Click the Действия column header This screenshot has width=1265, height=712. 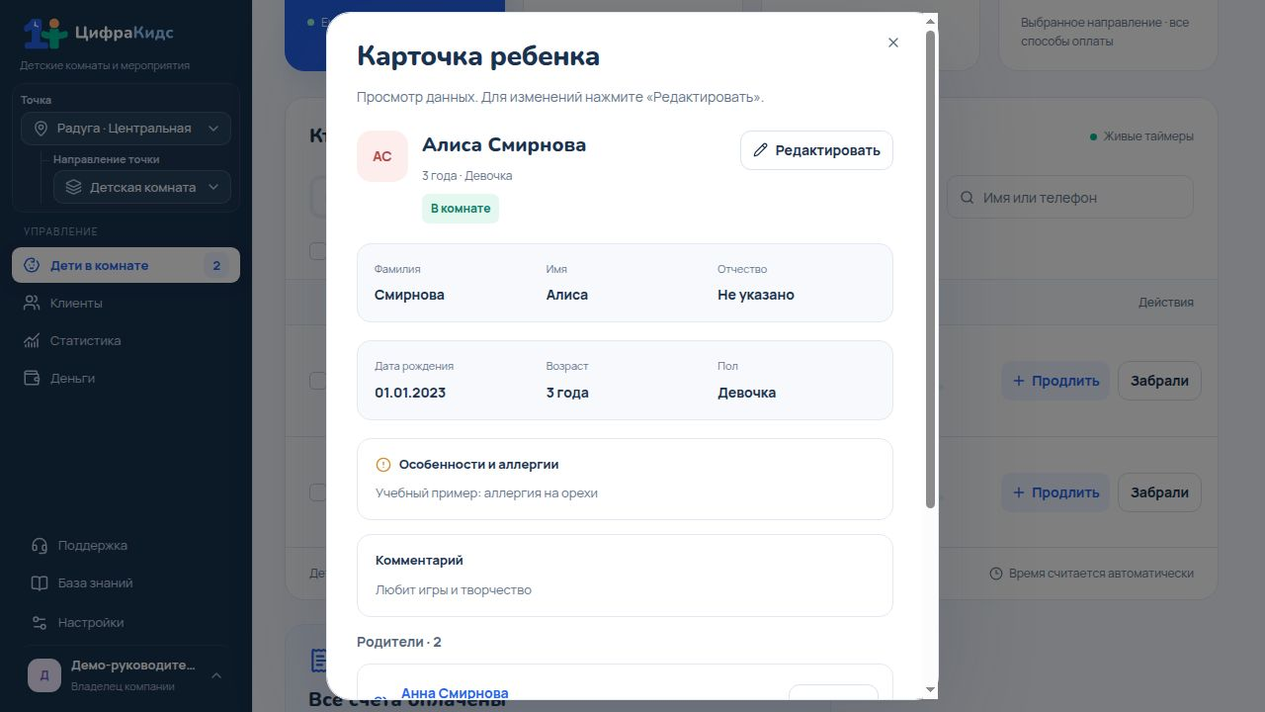click(1166, 302)
